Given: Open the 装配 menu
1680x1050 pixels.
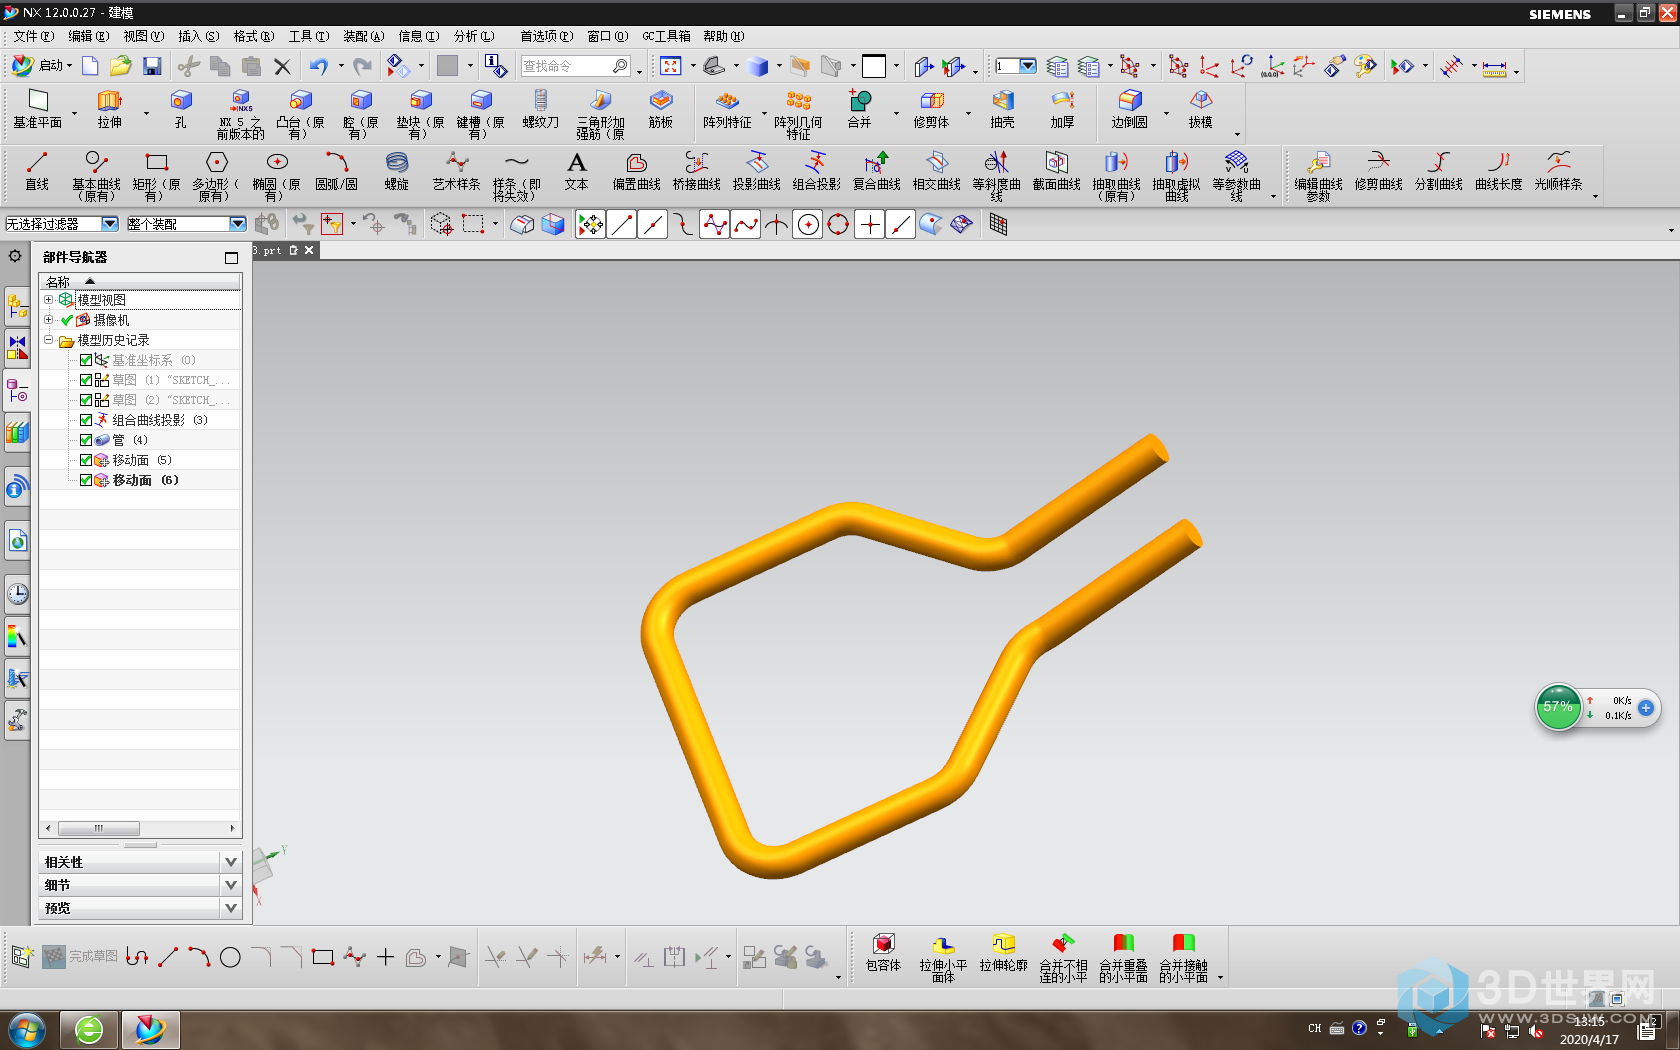Looking at the screenshot, I should (363, 36).
